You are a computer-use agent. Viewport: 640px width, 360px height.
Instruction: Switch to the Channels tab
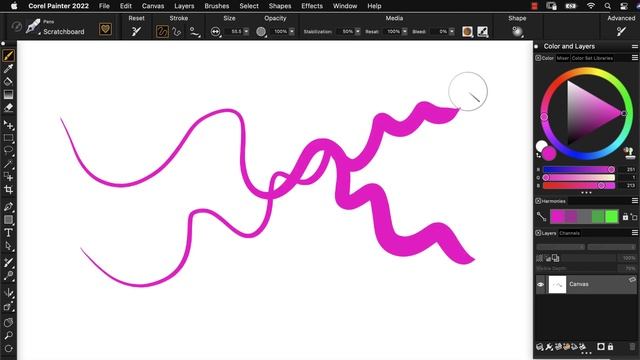click(x=569, y=233)
